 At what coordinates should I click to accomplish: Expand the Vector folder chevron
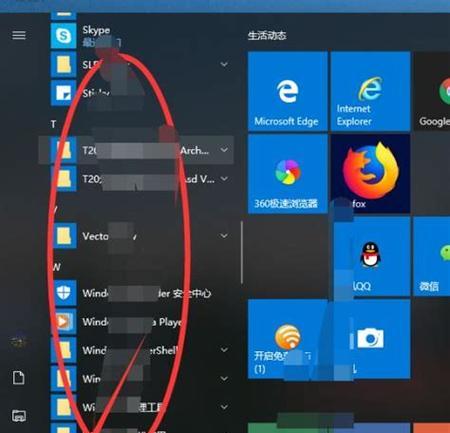pos(224,236)
